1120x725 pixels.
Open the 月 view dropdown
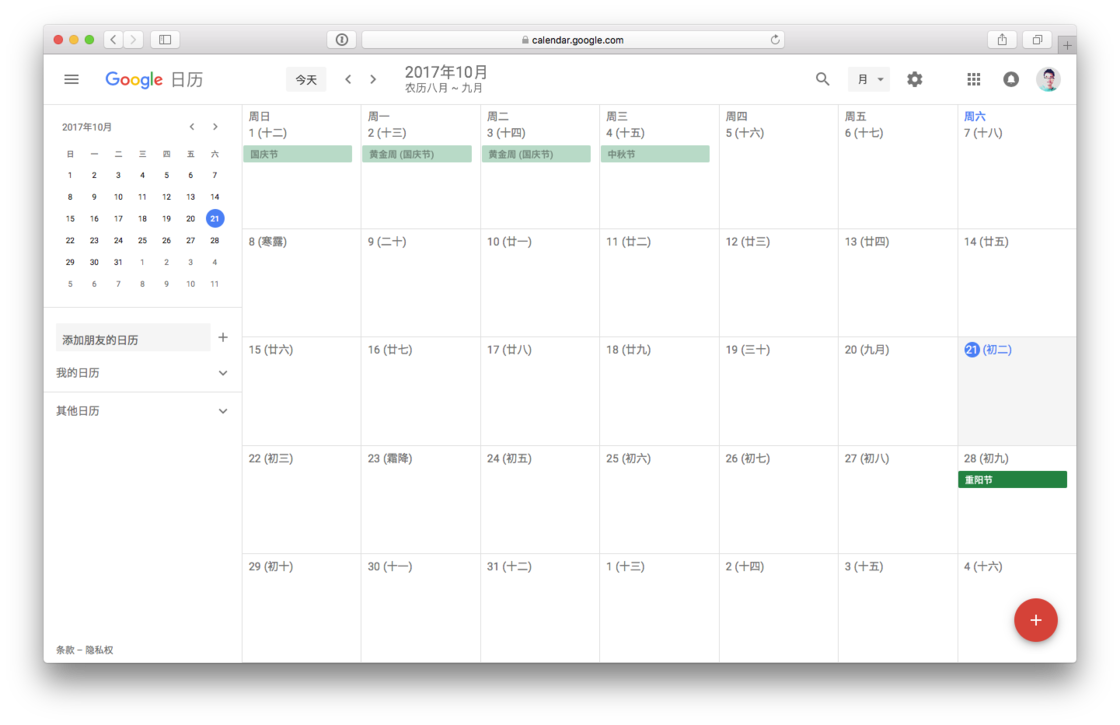[x=869, y=79]
